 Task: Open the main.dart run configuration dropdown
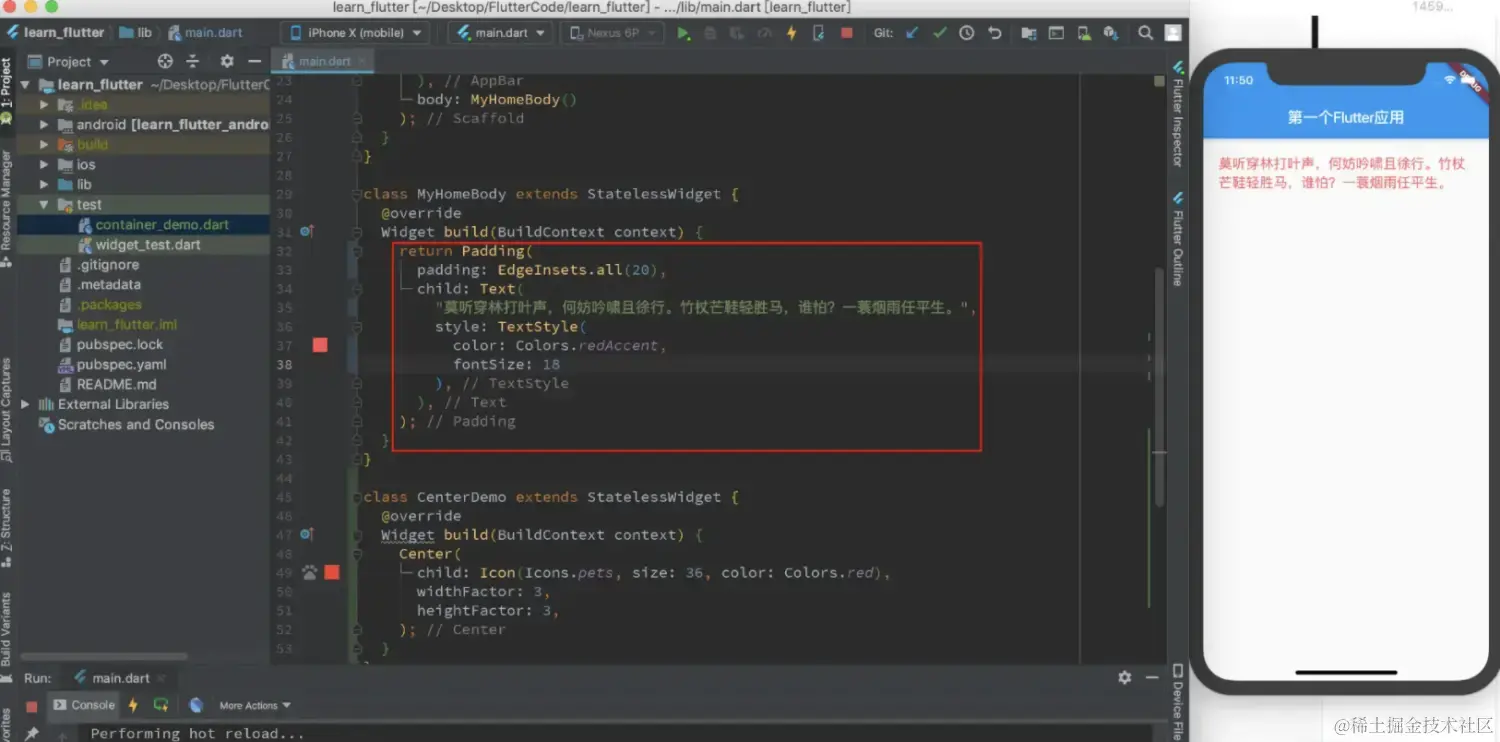[x=501, y=33]
